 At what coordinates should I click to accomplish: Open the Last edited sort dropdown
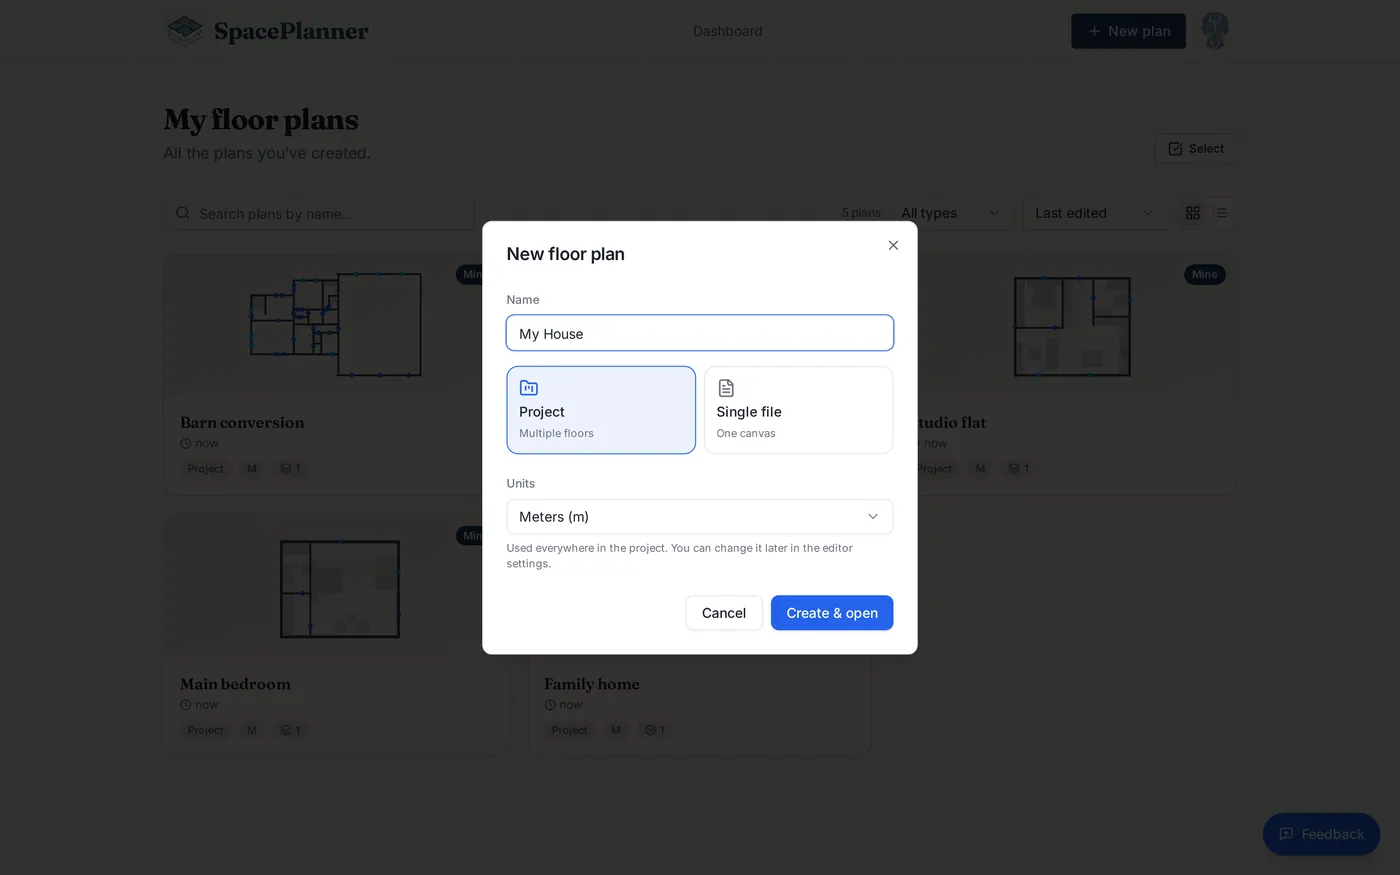(x=1095, y=213)
